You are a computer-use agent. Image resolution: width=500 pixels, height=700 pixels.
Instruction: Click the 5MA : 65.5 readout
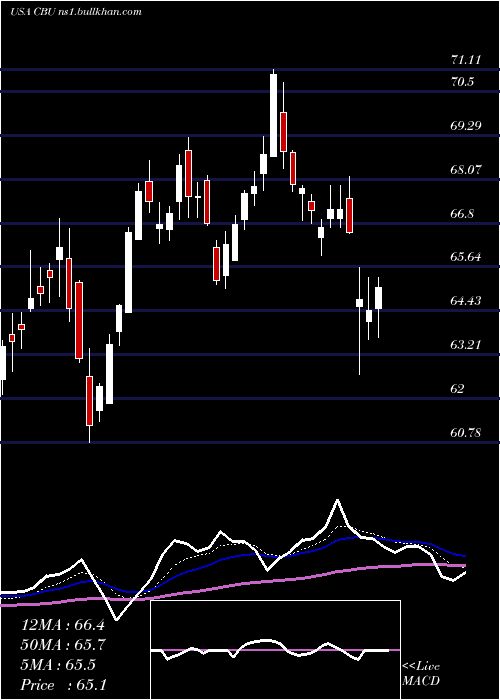pos(58,665)
